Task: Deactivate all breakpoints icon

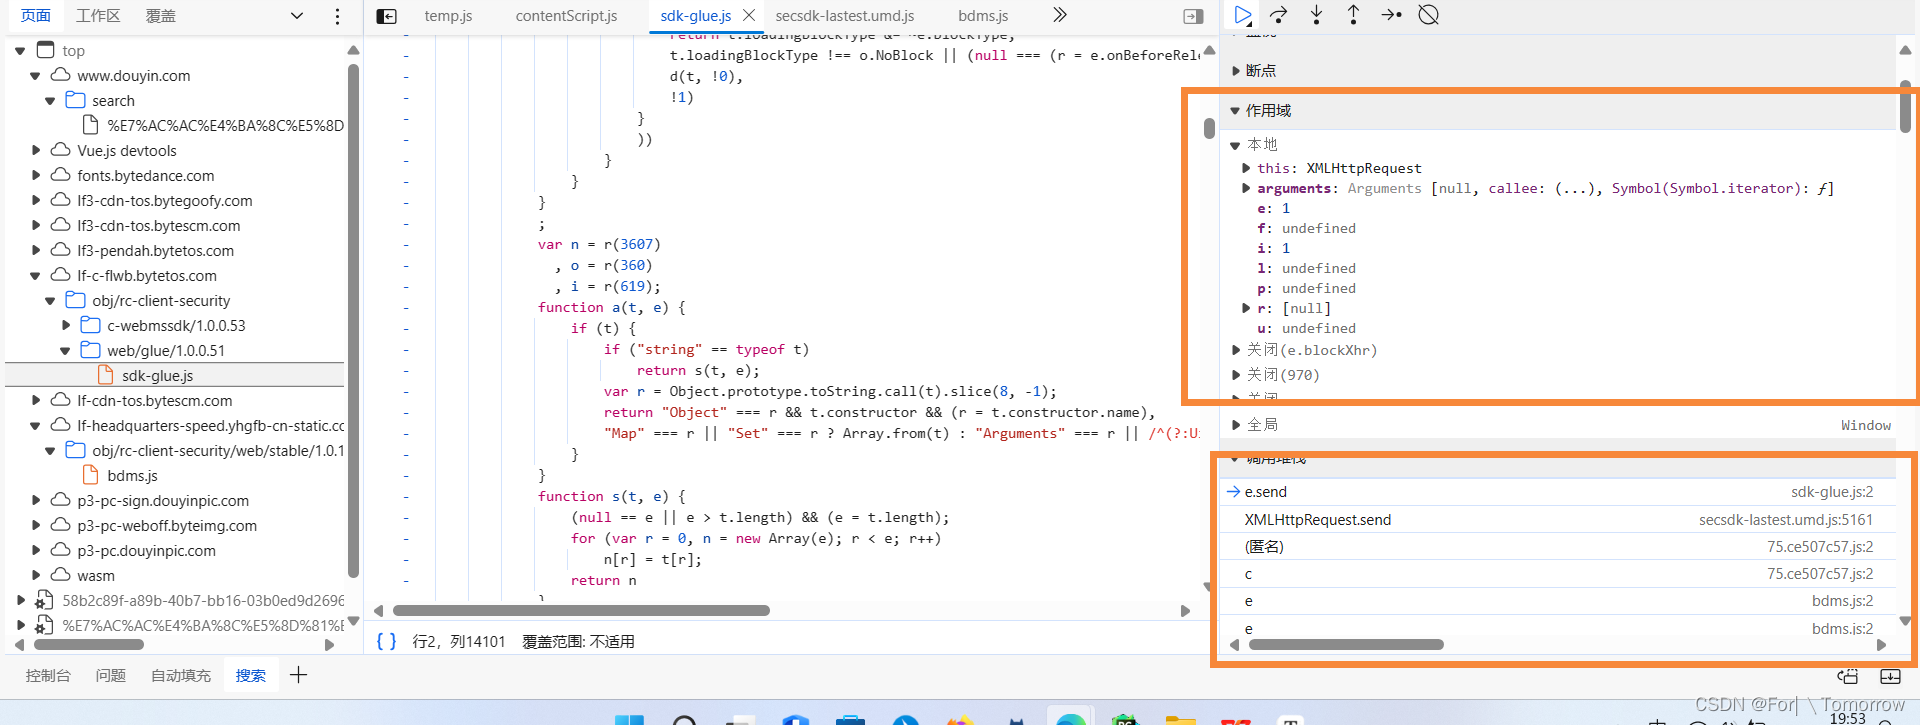Action: pyautogui.click(x=1429, y=15)
